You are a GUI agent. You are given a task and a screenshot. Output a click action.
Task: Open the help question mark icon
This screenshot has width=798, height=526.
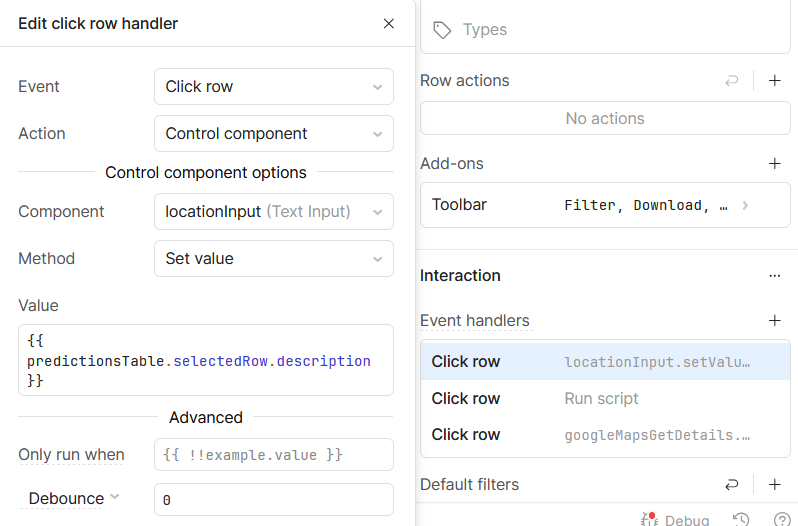coord(782,519)
